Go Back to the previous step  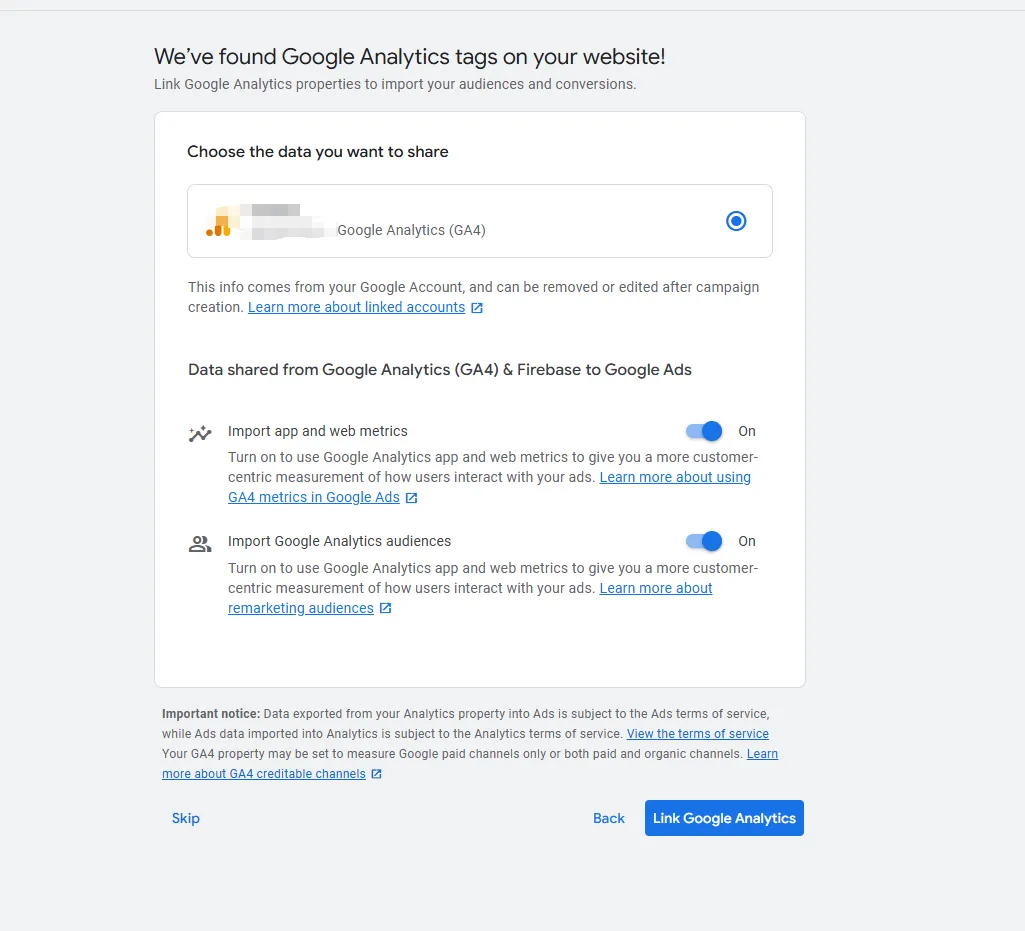tap(609, 819)
